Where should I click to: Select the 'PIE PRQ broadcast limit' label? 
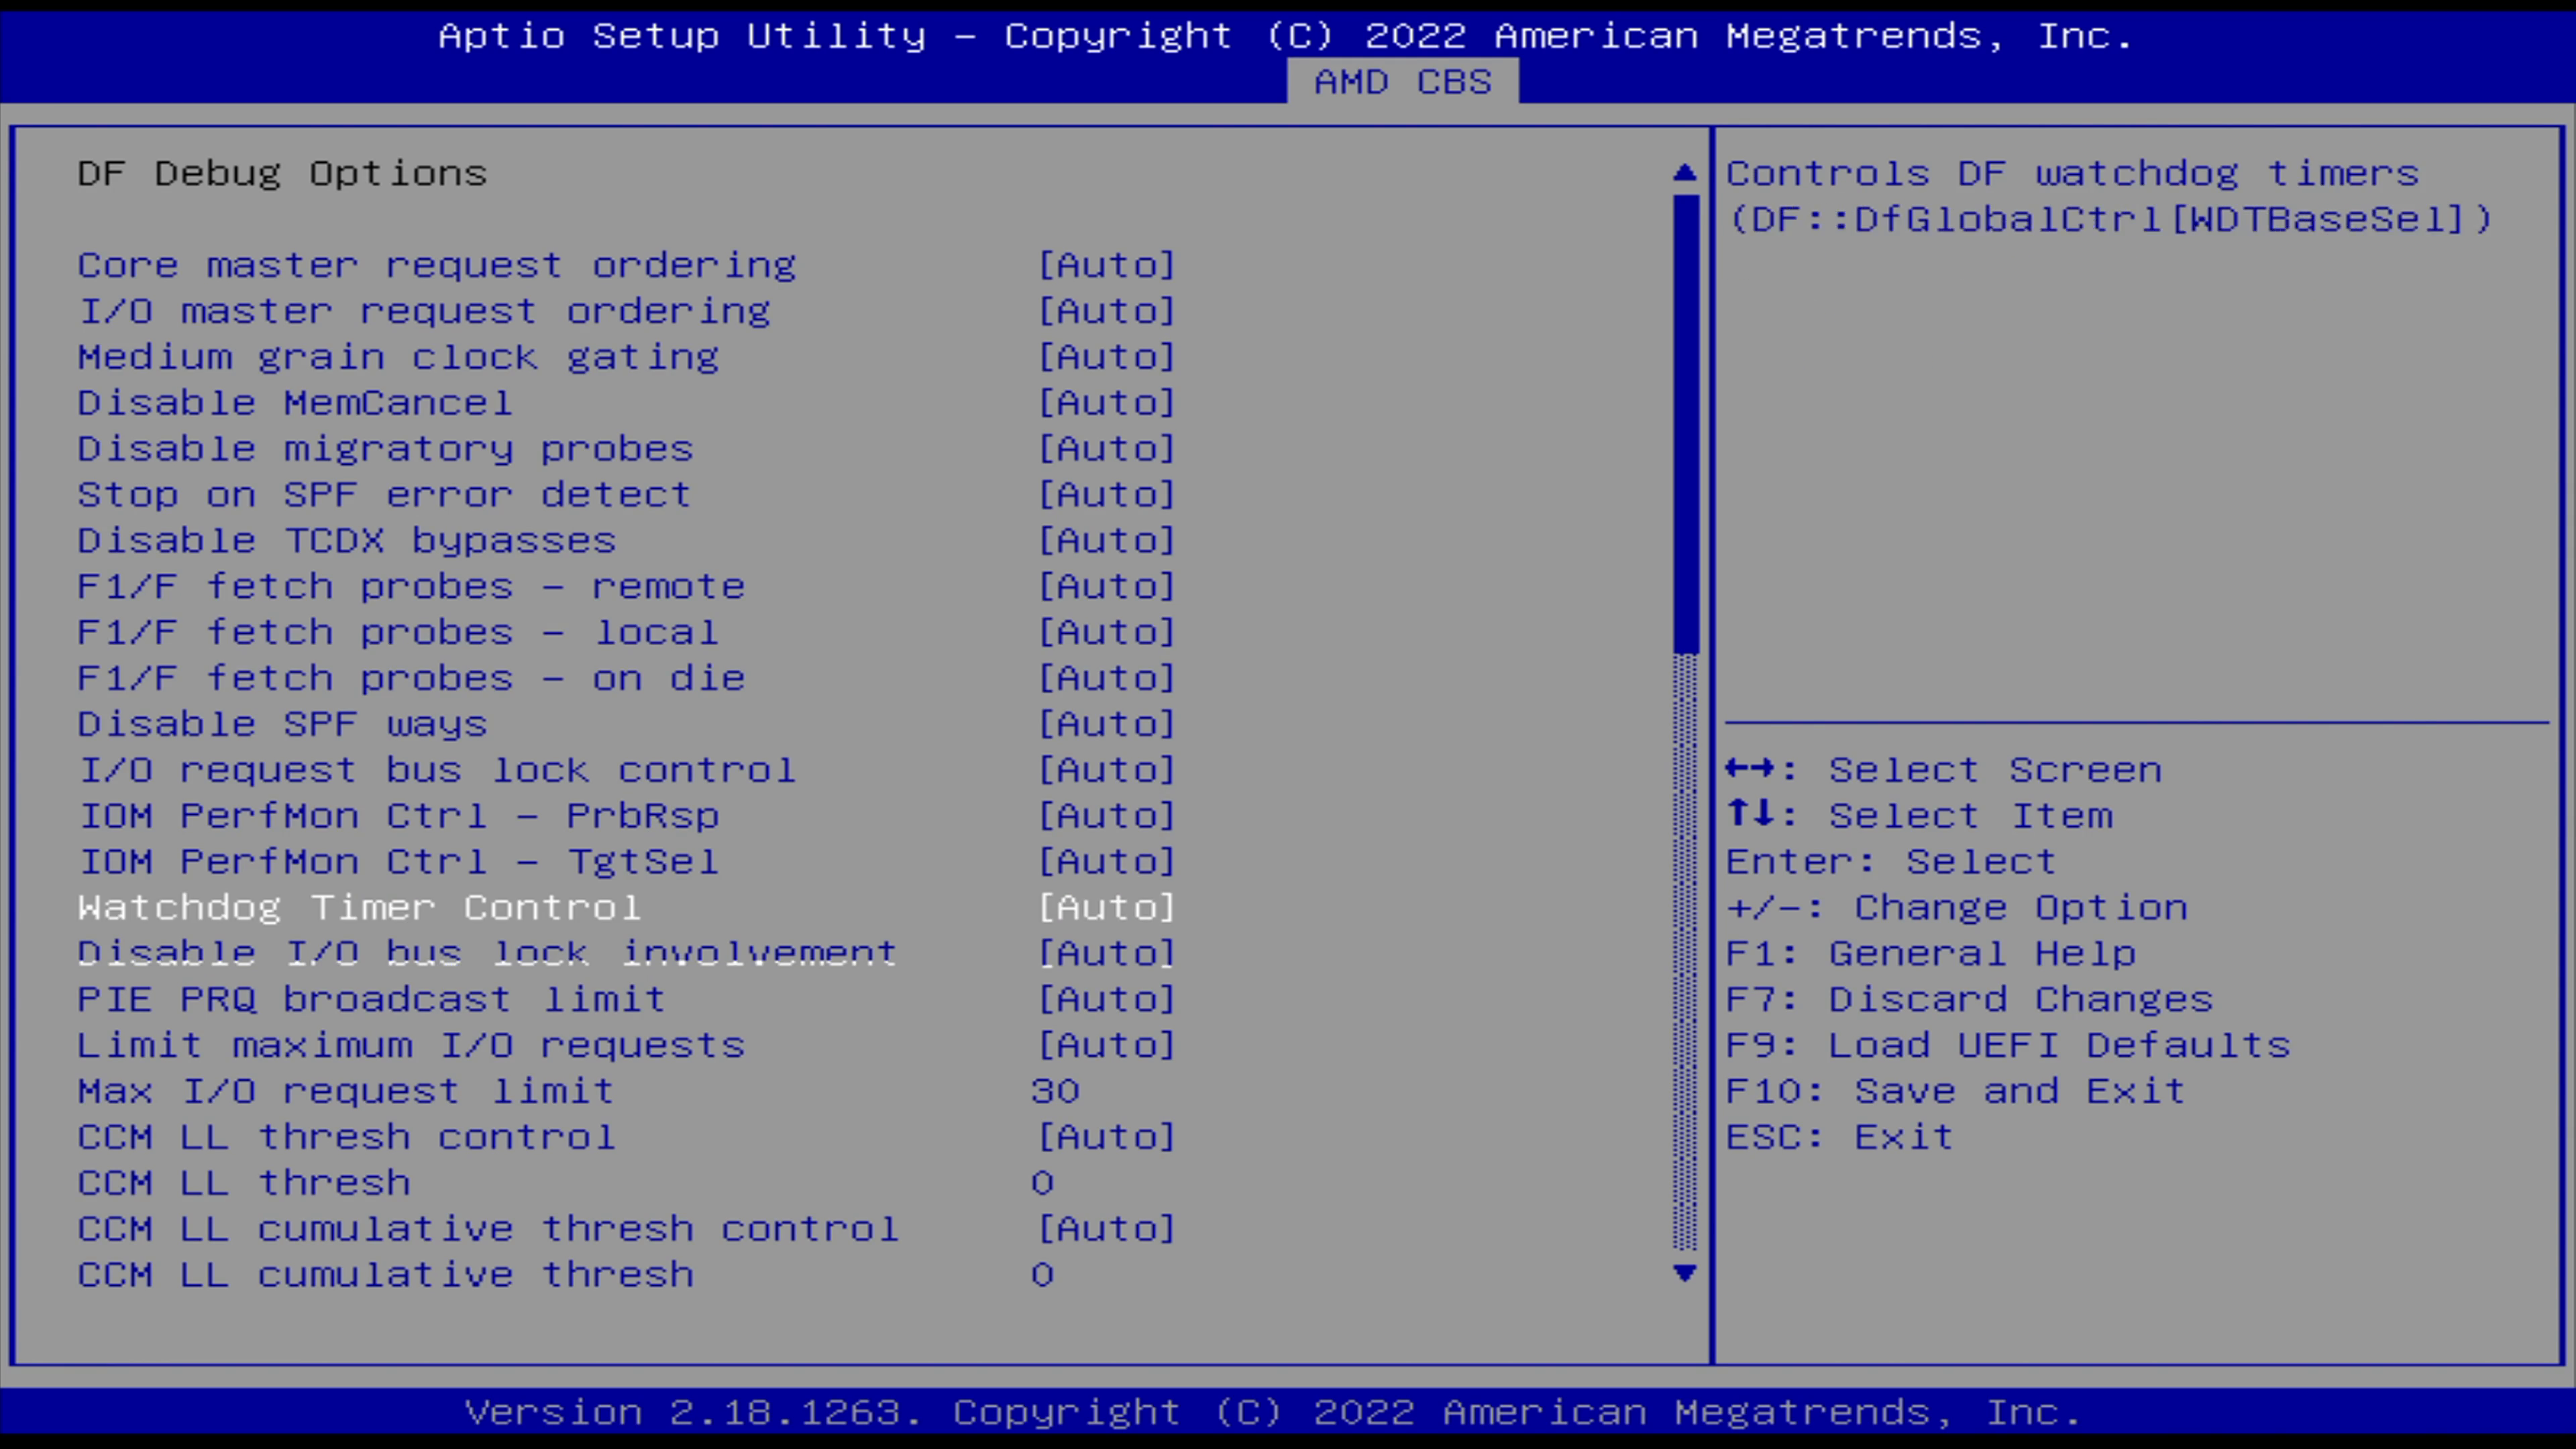(x=372, y=999)
